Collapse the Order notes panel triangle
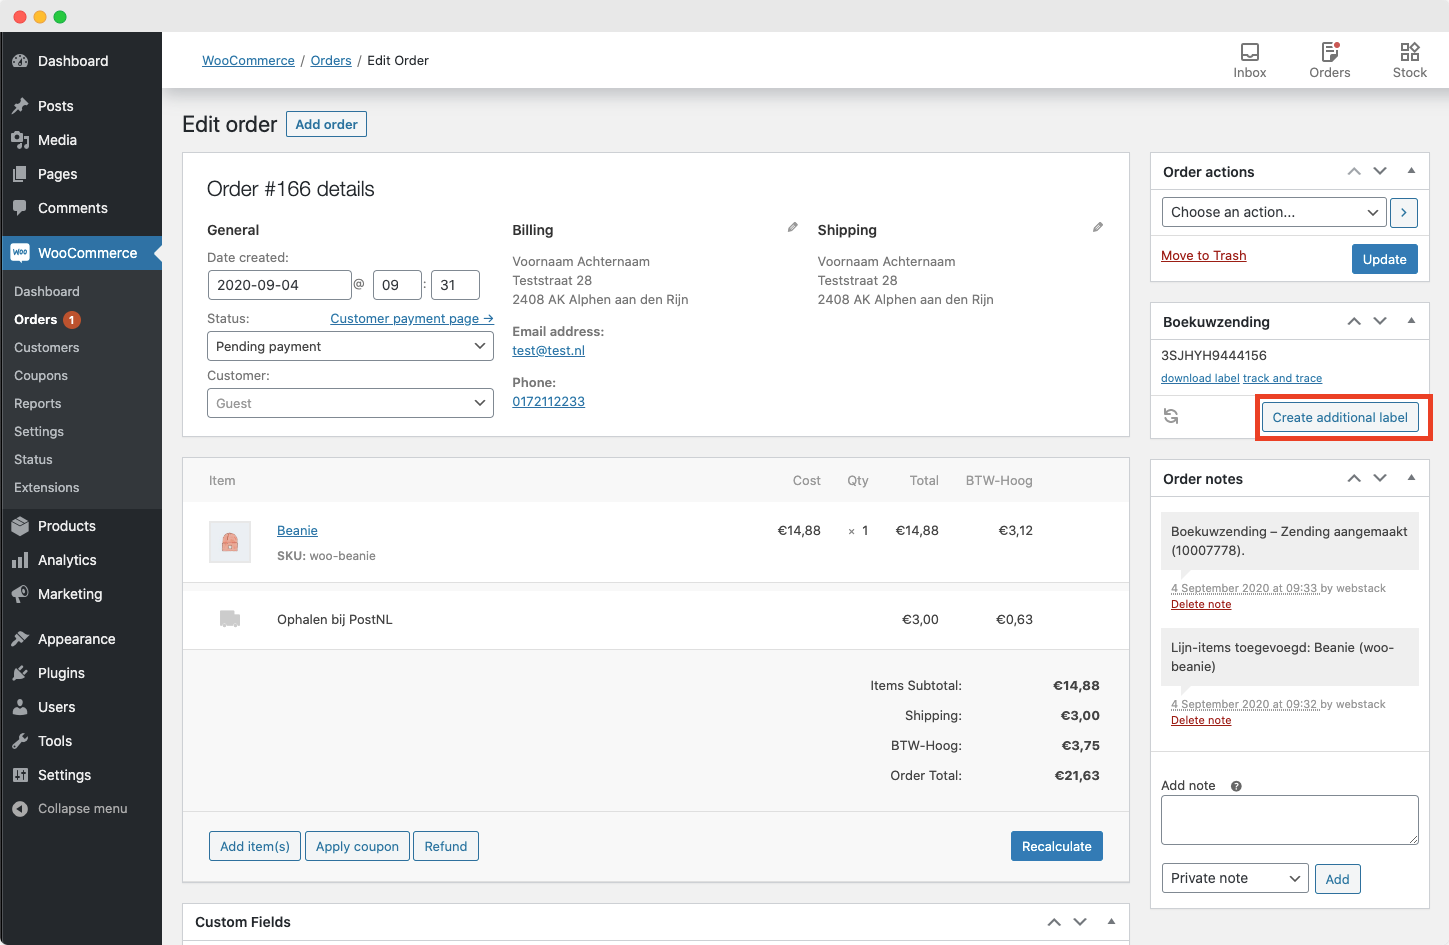 point(1411,478)
